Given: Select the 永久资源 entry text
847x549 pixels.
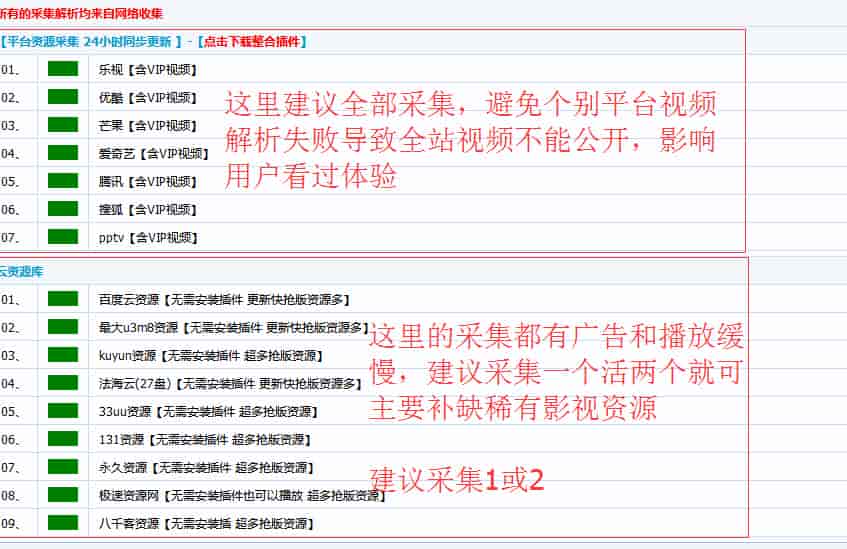Looking at the screenshot, I should pos(206,468).
